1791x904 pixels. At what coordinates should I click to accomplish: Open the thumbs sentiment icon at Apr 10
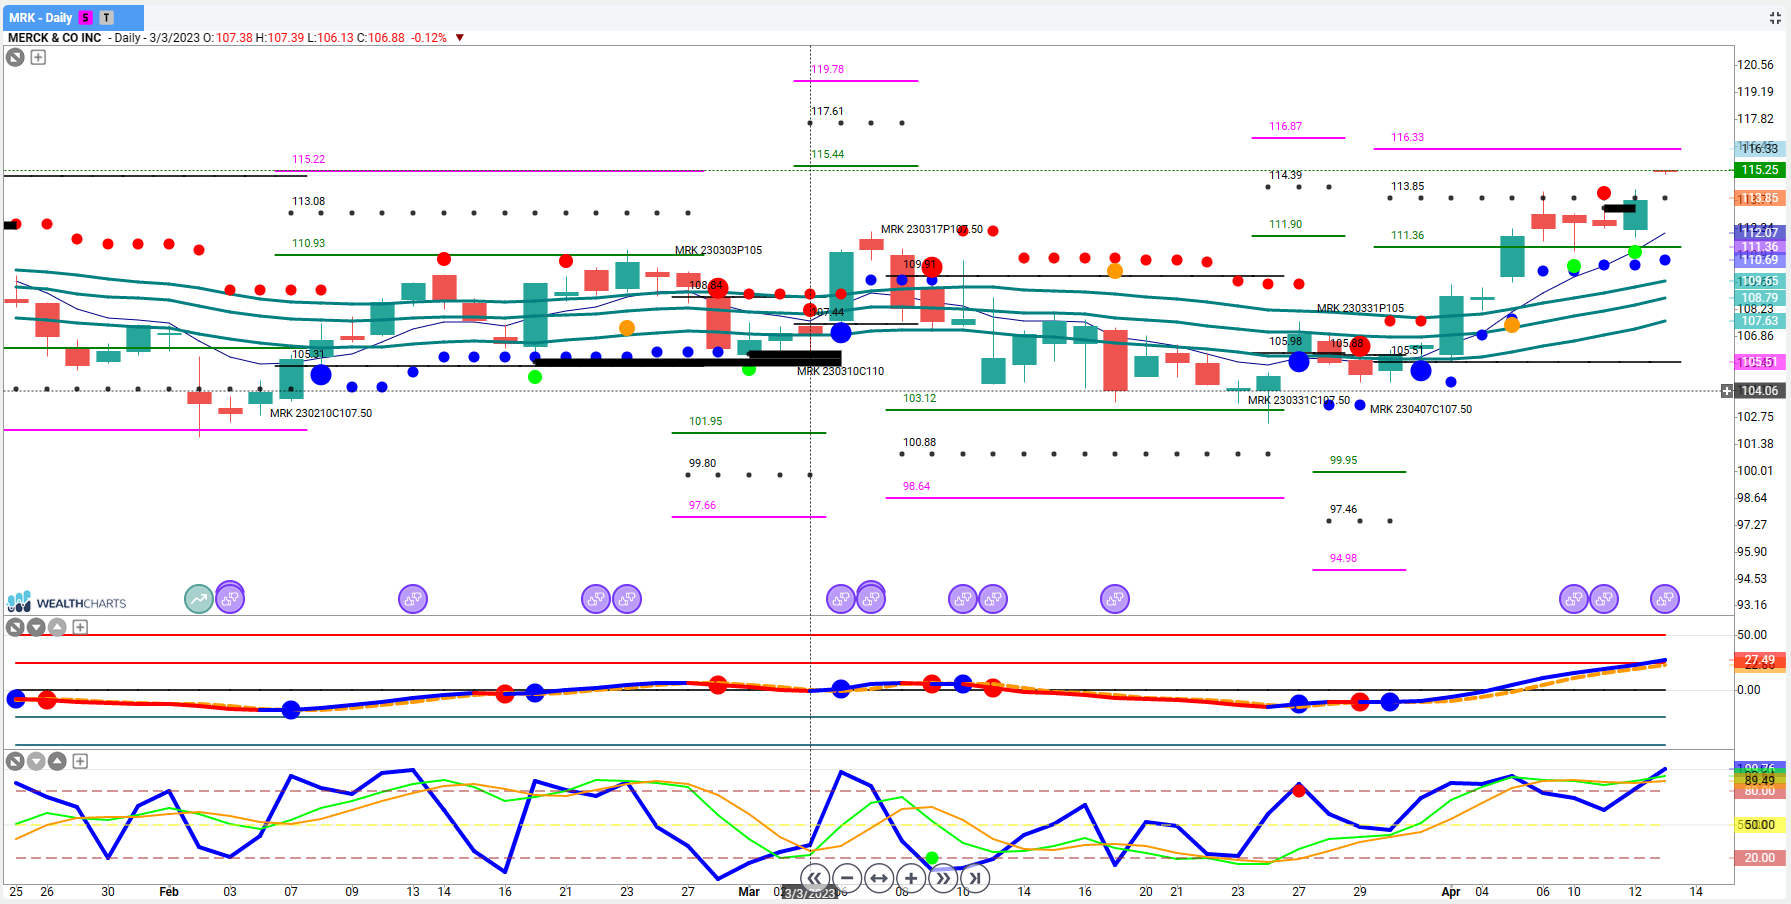tap(1574, 599)
